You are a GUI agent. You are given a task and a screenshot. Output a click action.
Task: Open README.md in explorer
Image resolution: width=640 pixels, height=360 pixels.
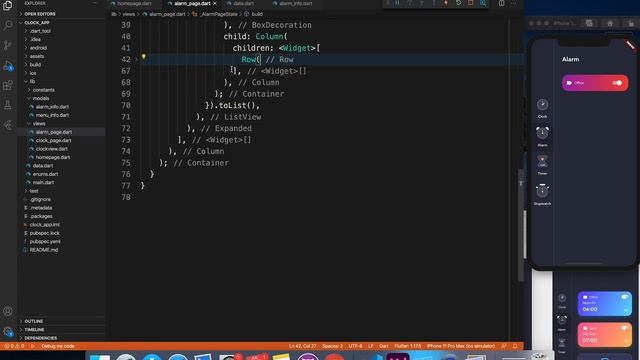[44, 250]
